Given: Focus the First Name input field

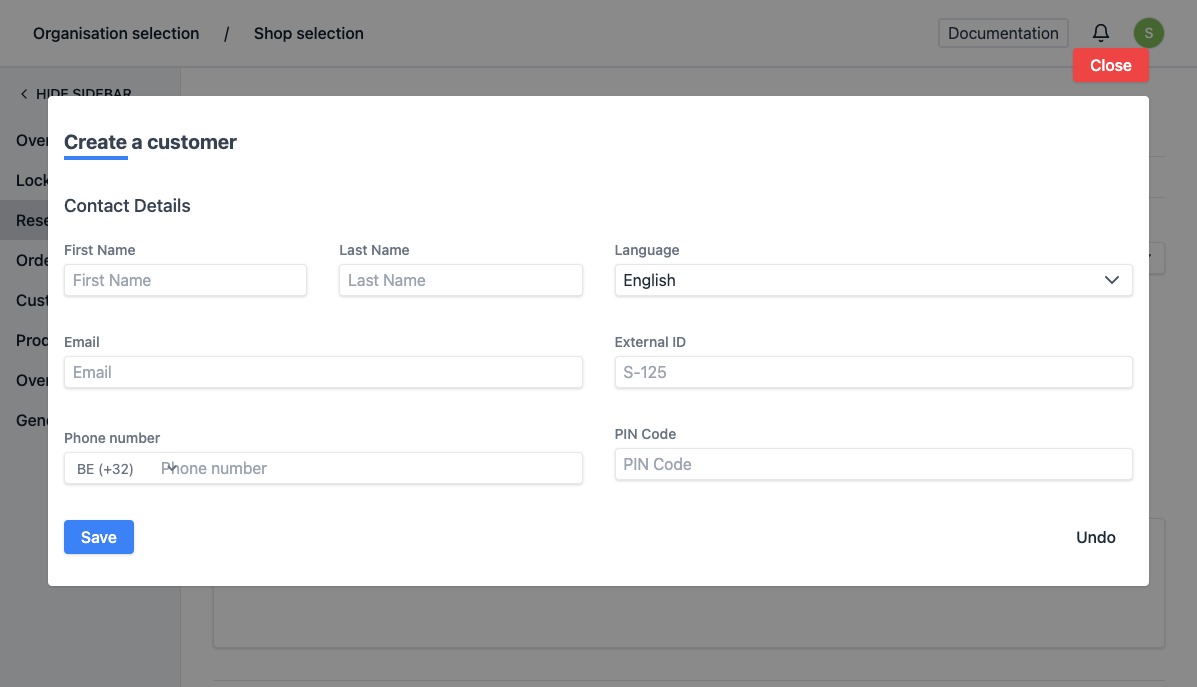Looking at the screenshot, I should (x=185, y=280).
